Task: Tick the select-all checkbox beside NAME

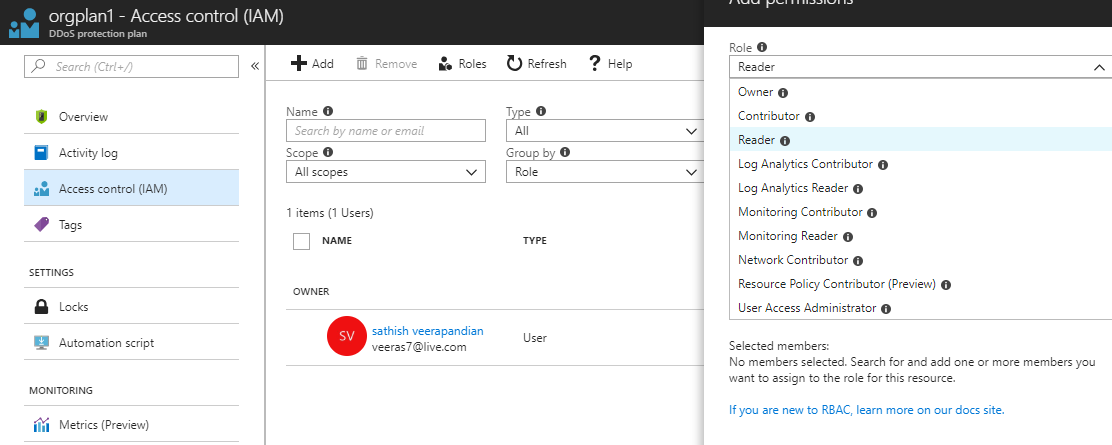Action: click(301, 241)
